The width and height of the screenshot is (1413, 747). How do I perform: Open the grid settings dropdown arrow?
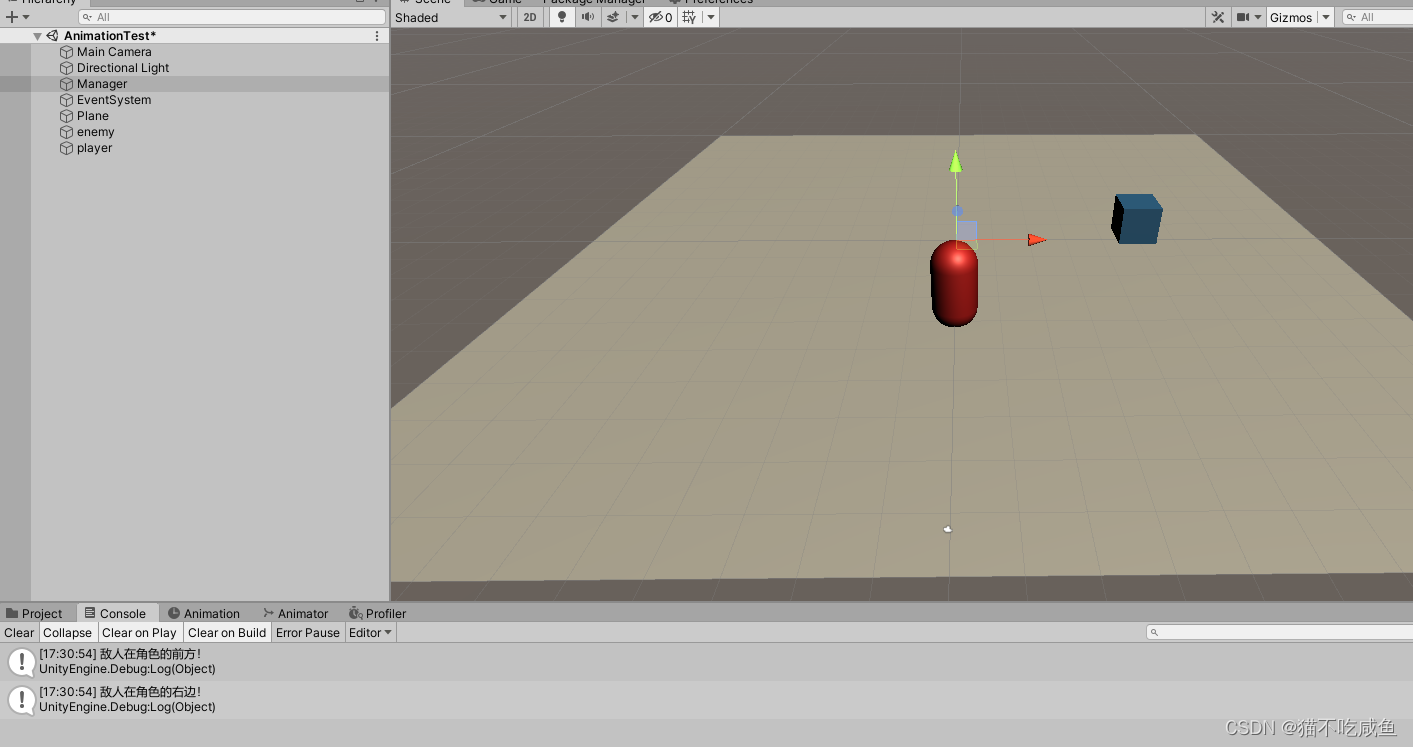click(x=711, y=17)
